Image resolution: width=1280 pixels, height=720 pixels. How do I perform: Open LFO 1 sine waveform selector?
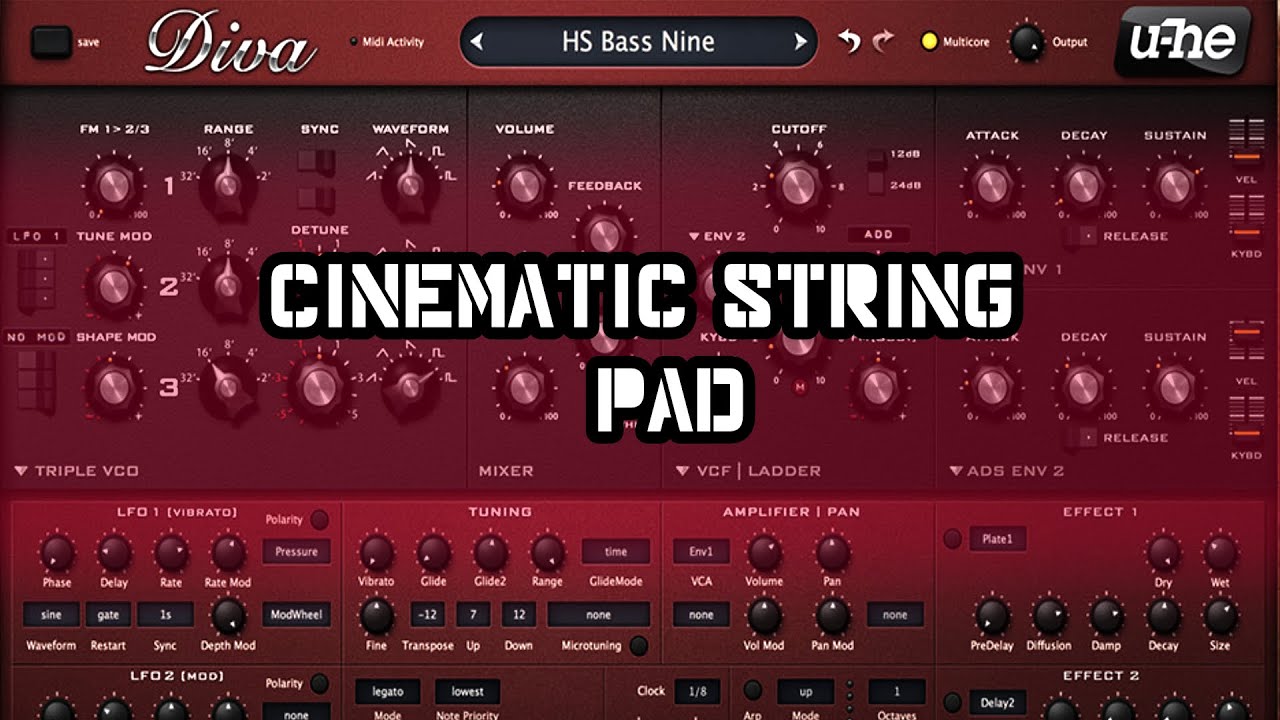point(51,614)
